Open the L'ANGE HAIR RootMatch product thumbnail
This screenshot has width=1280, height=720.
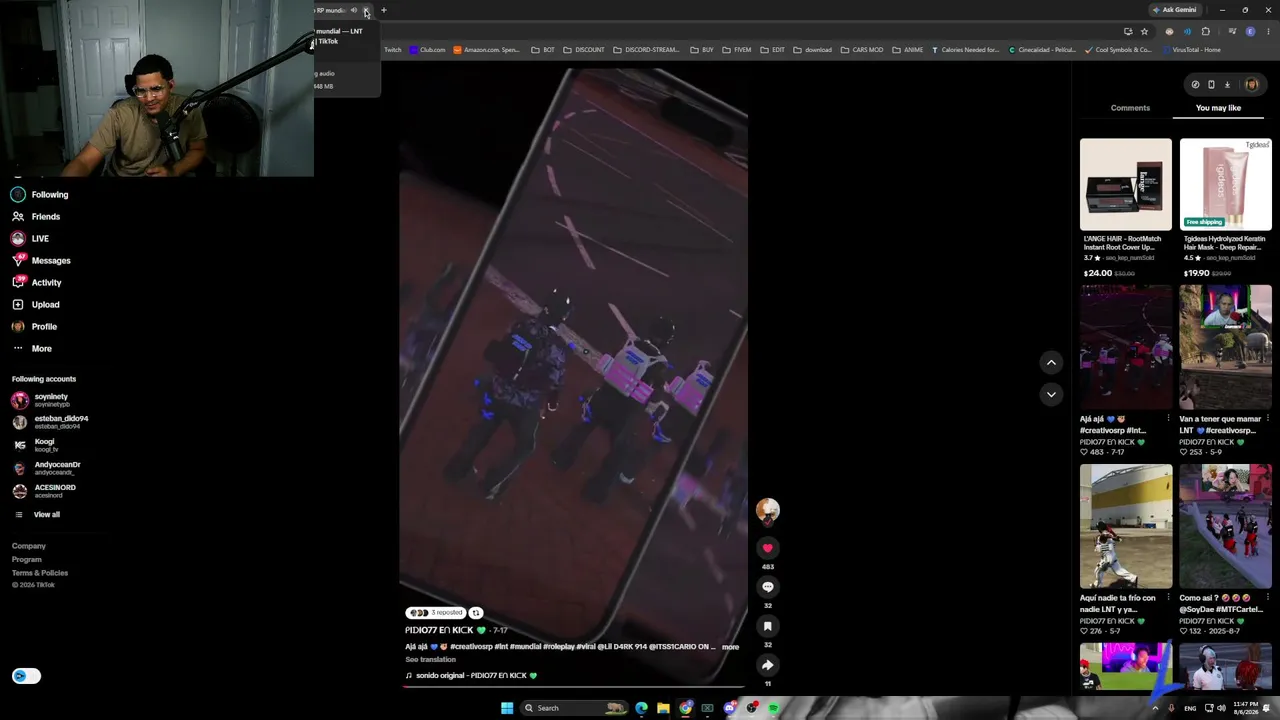coord(1125,184)
